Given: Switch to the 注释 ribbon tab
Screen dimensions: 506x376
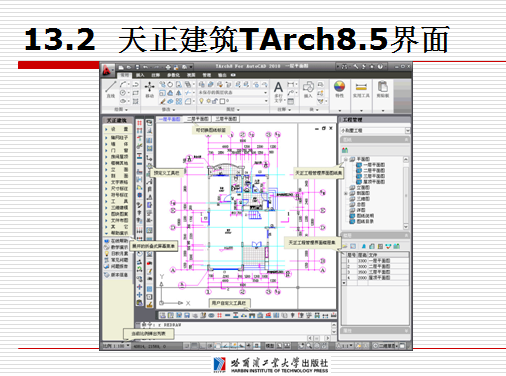Looking at the screenshot, I should pos(155,75).
